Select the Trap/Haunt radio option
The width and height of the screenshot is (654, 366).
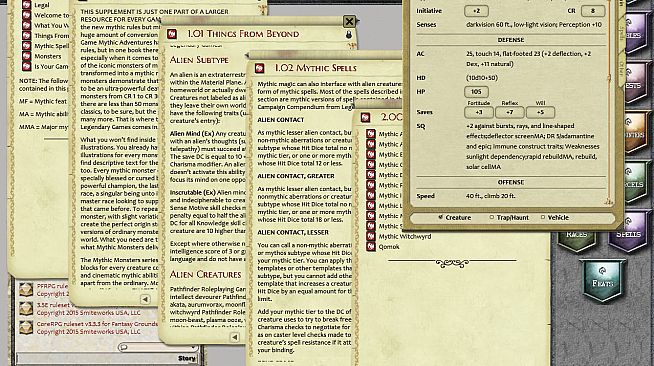(492, 217)
